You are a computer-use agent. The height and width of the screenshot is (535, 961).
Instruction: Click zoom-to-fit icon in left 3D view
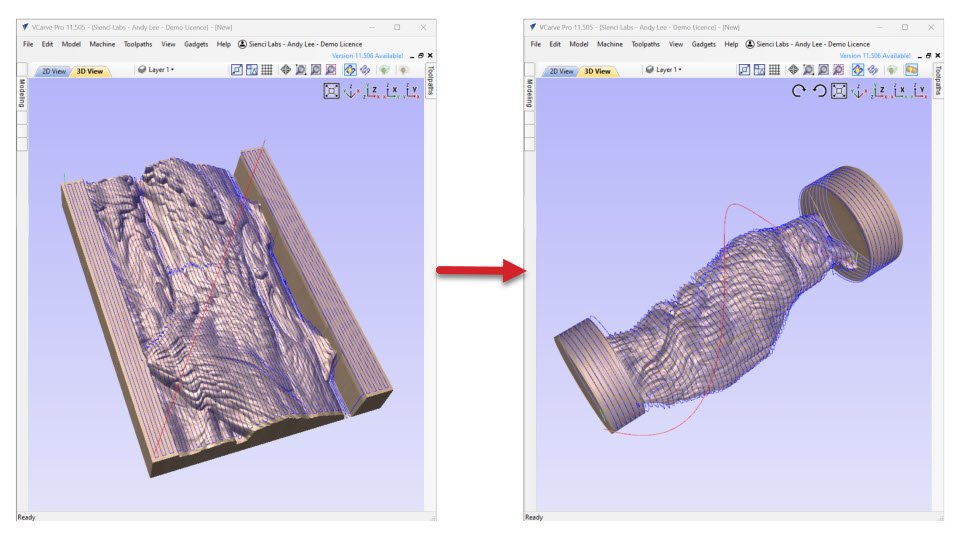(x=331, y=91)
